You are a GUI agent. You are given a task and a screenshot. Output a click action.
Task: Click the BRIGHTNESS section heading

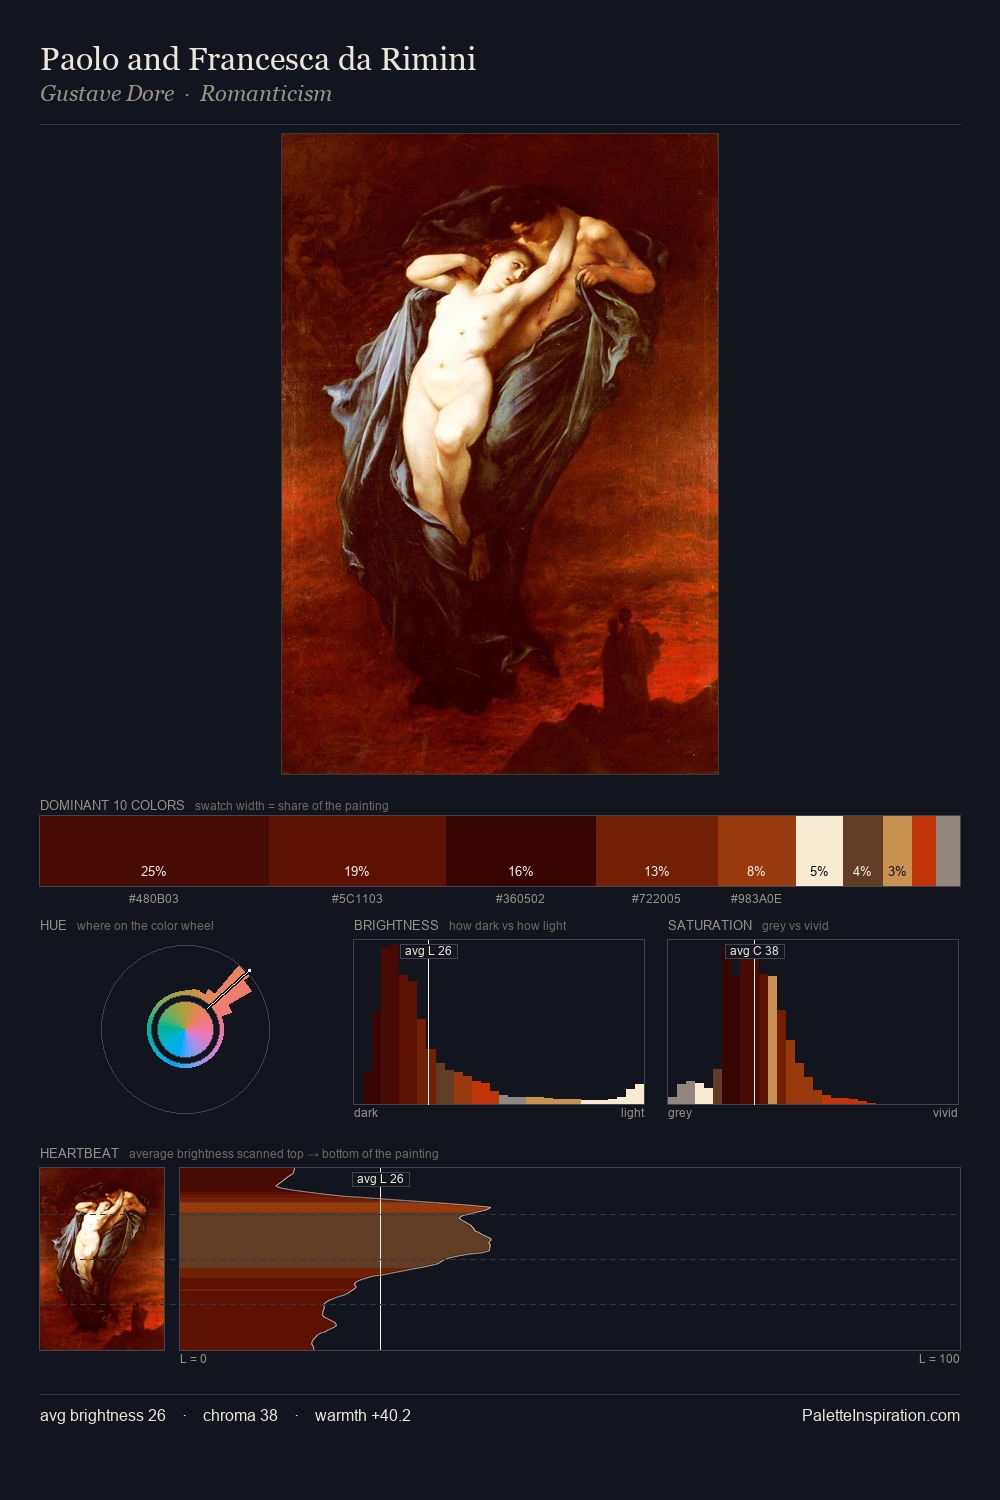click(396, 925)
